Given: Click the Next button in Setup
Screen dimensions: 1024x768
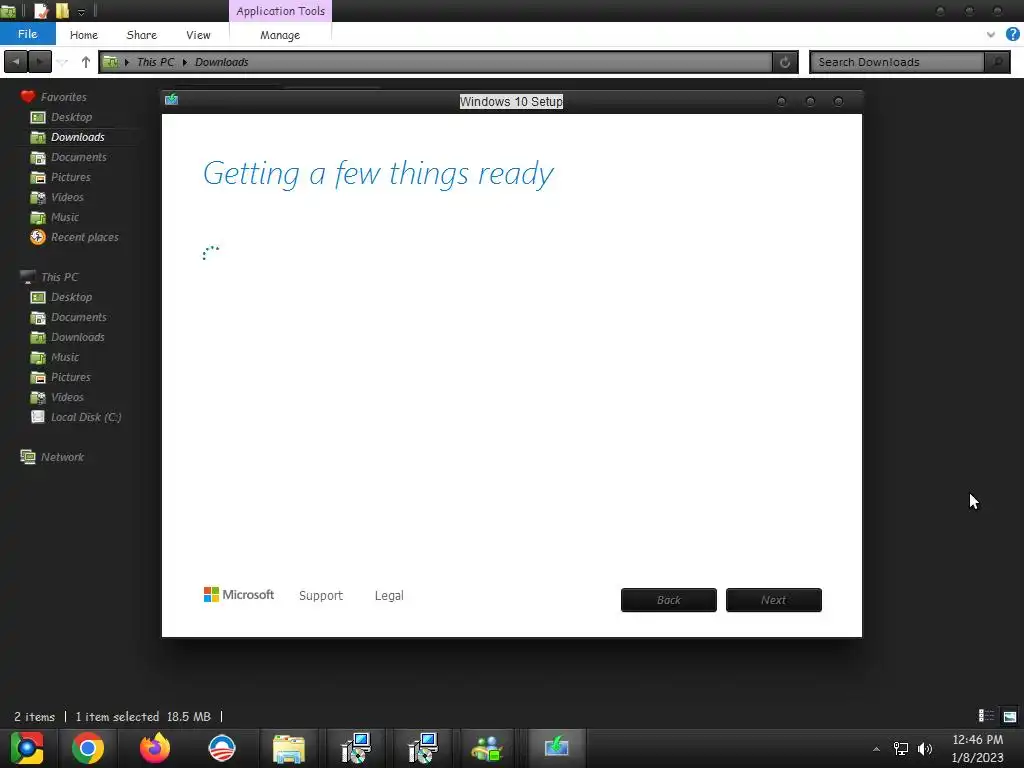Looking at the screenshot, I should tap(774, 600).
